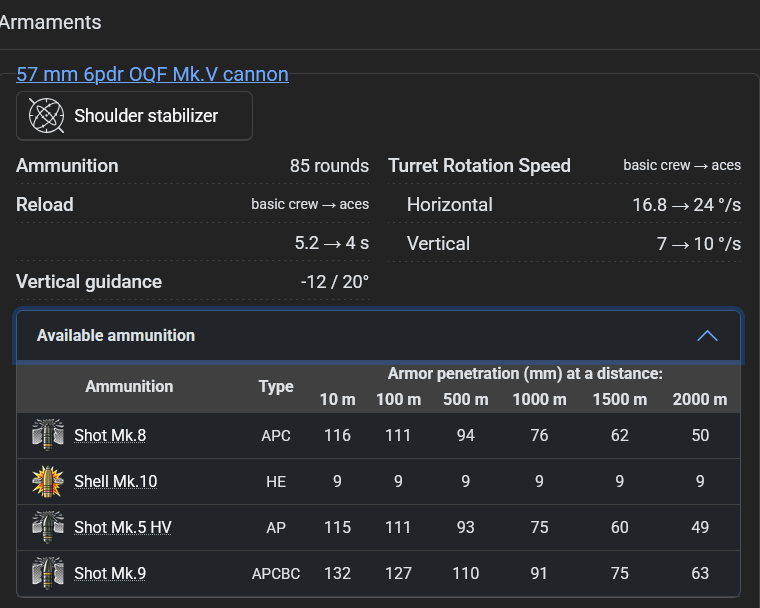This screenshot has height=608, width=760.
Task: Click the Shot Mk.8 shell icon
Action: [x=48, y=435]
